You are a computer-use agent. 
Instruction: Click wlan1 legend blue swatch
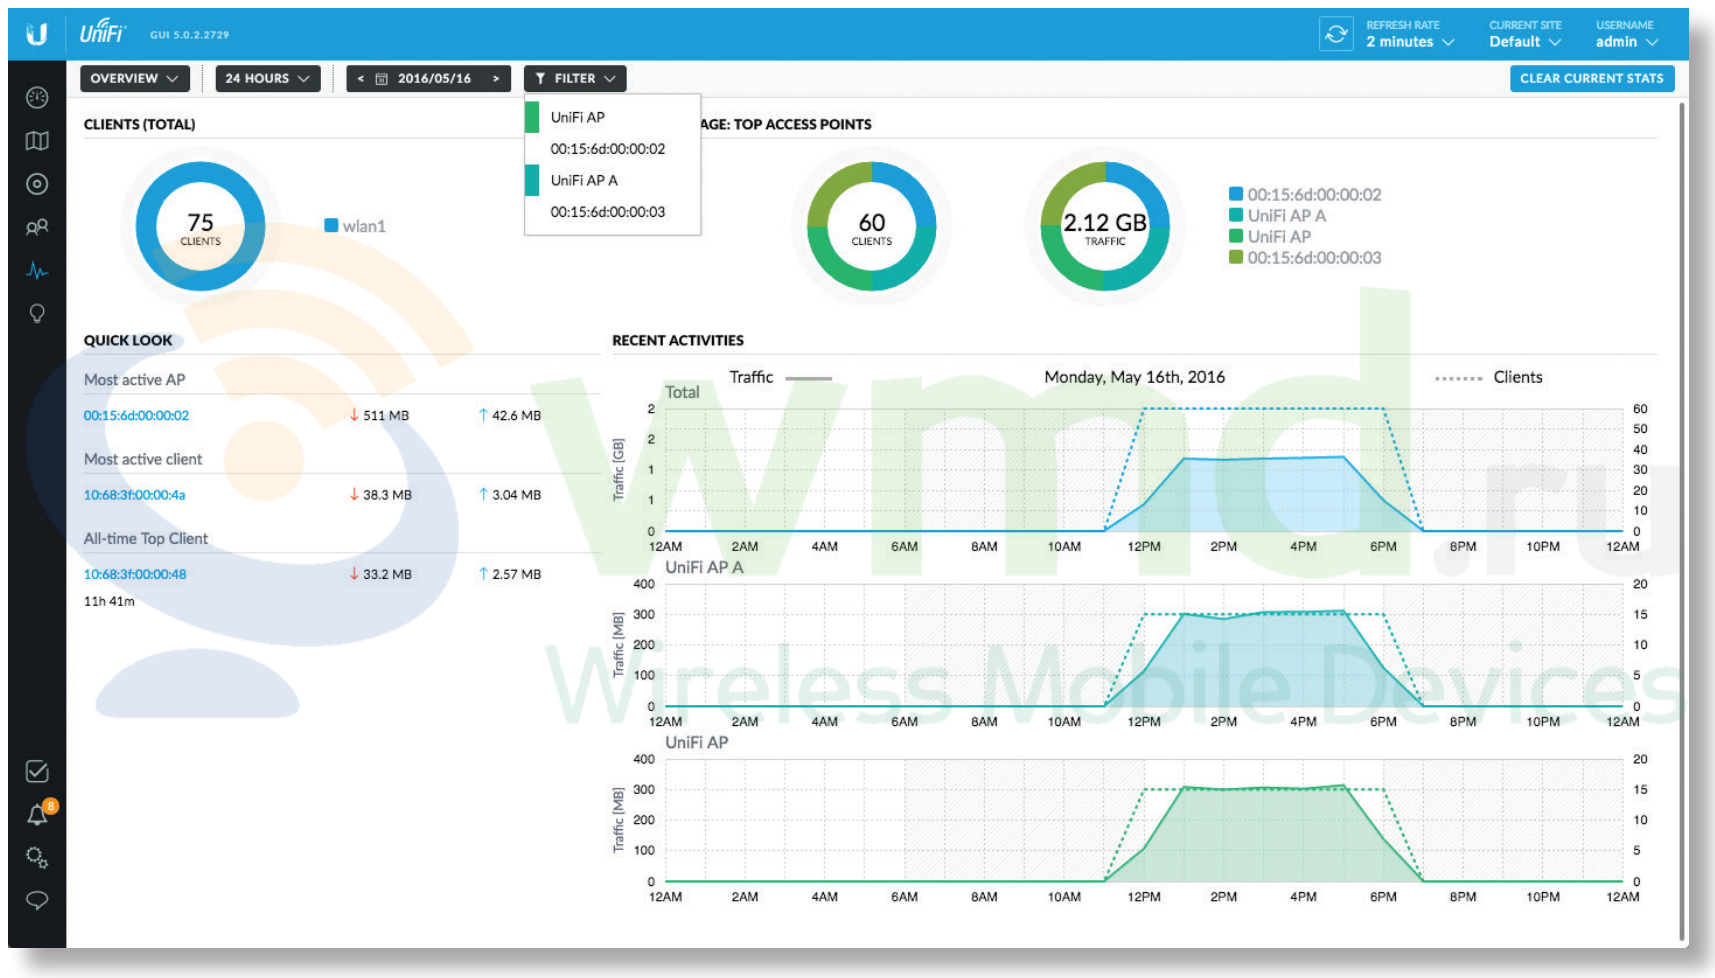[x=331, y=226]
